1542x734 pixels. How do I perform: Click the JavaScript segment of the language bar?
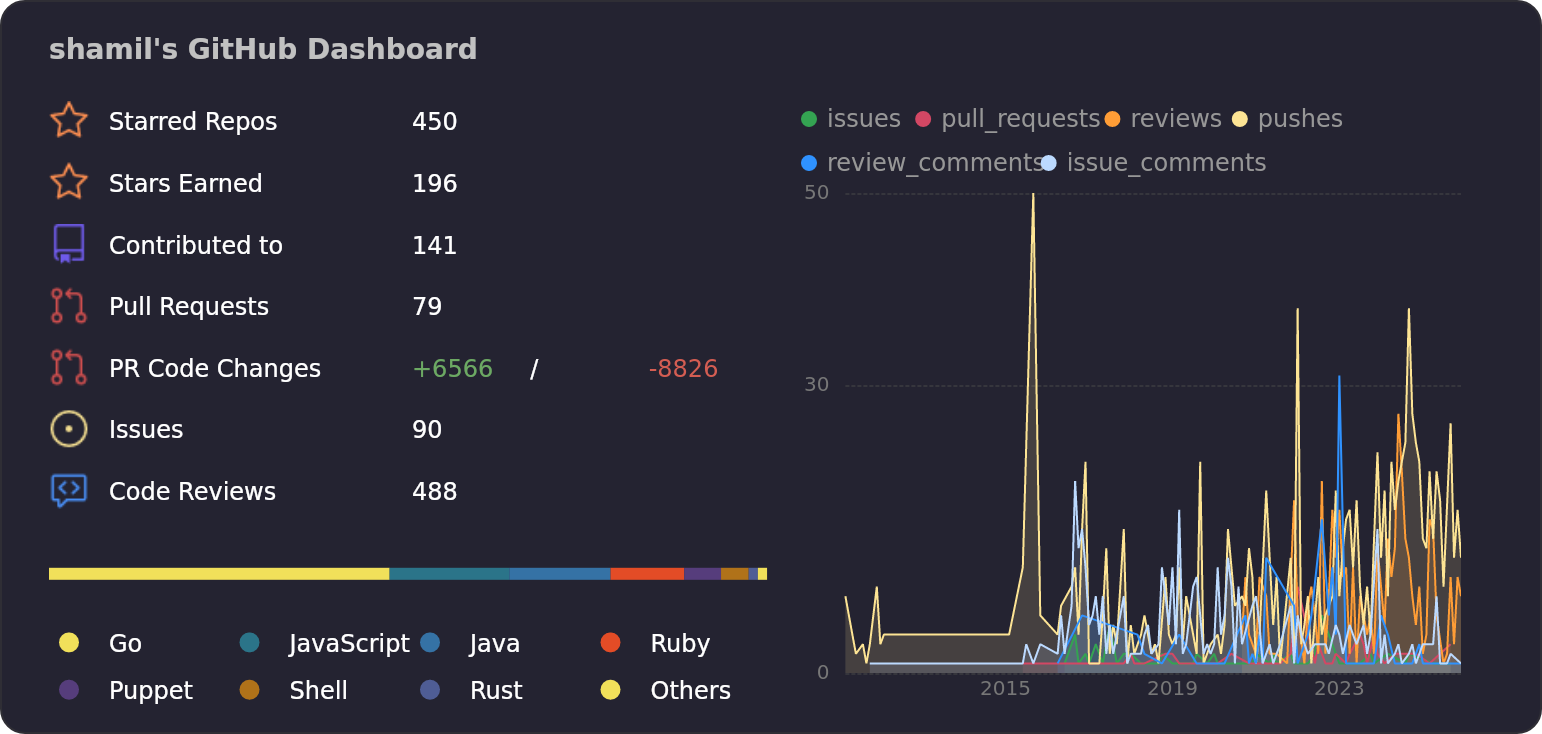[x=448, y=573]
